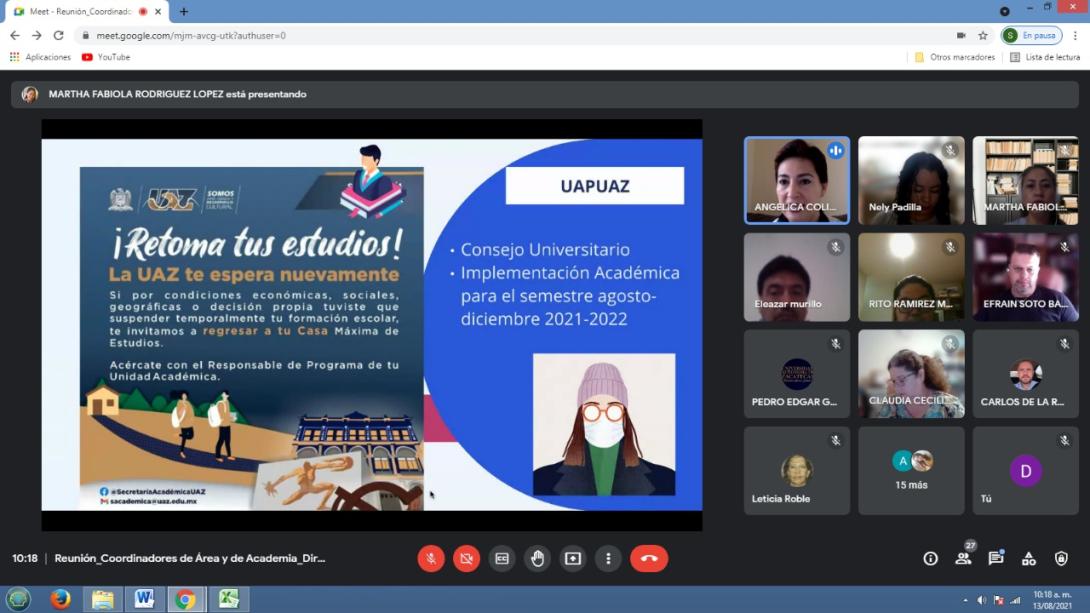This screenshot has width=1090, height=613.
Task: Unmute the microphone in Meet
Action: [x=431, y=558]
